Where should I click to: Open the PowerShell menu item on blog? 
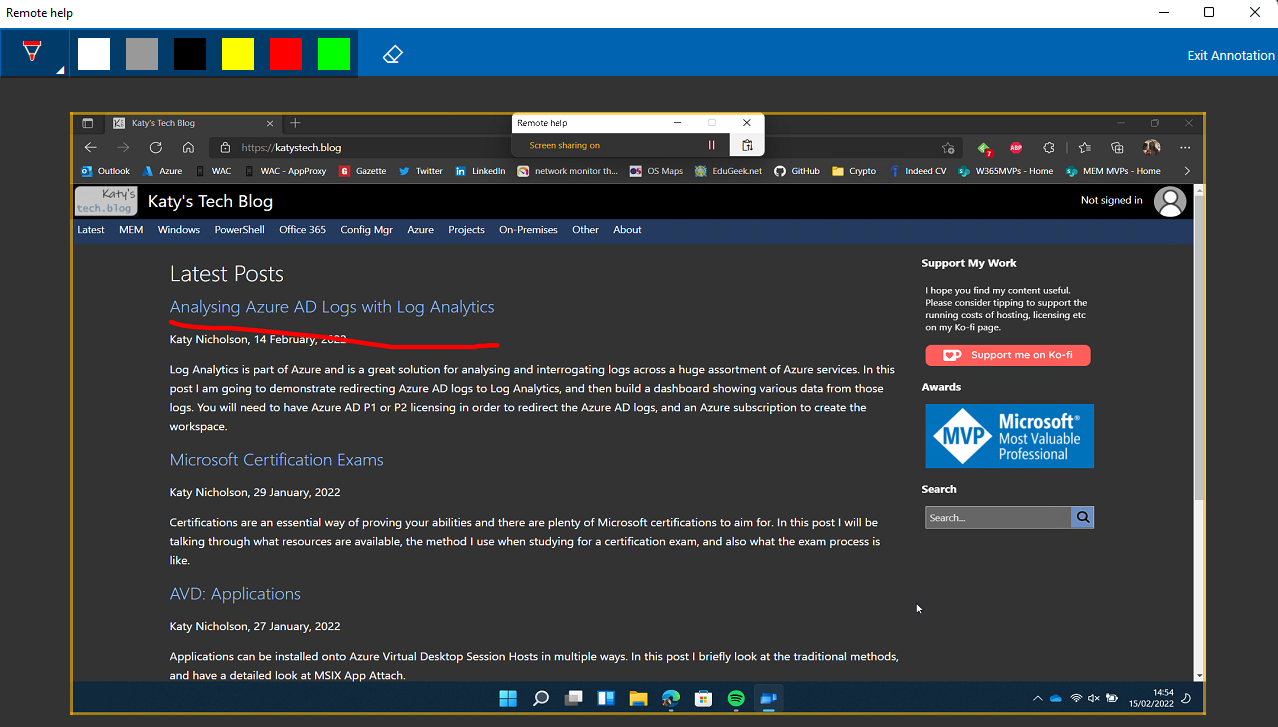tap(239, 230)
